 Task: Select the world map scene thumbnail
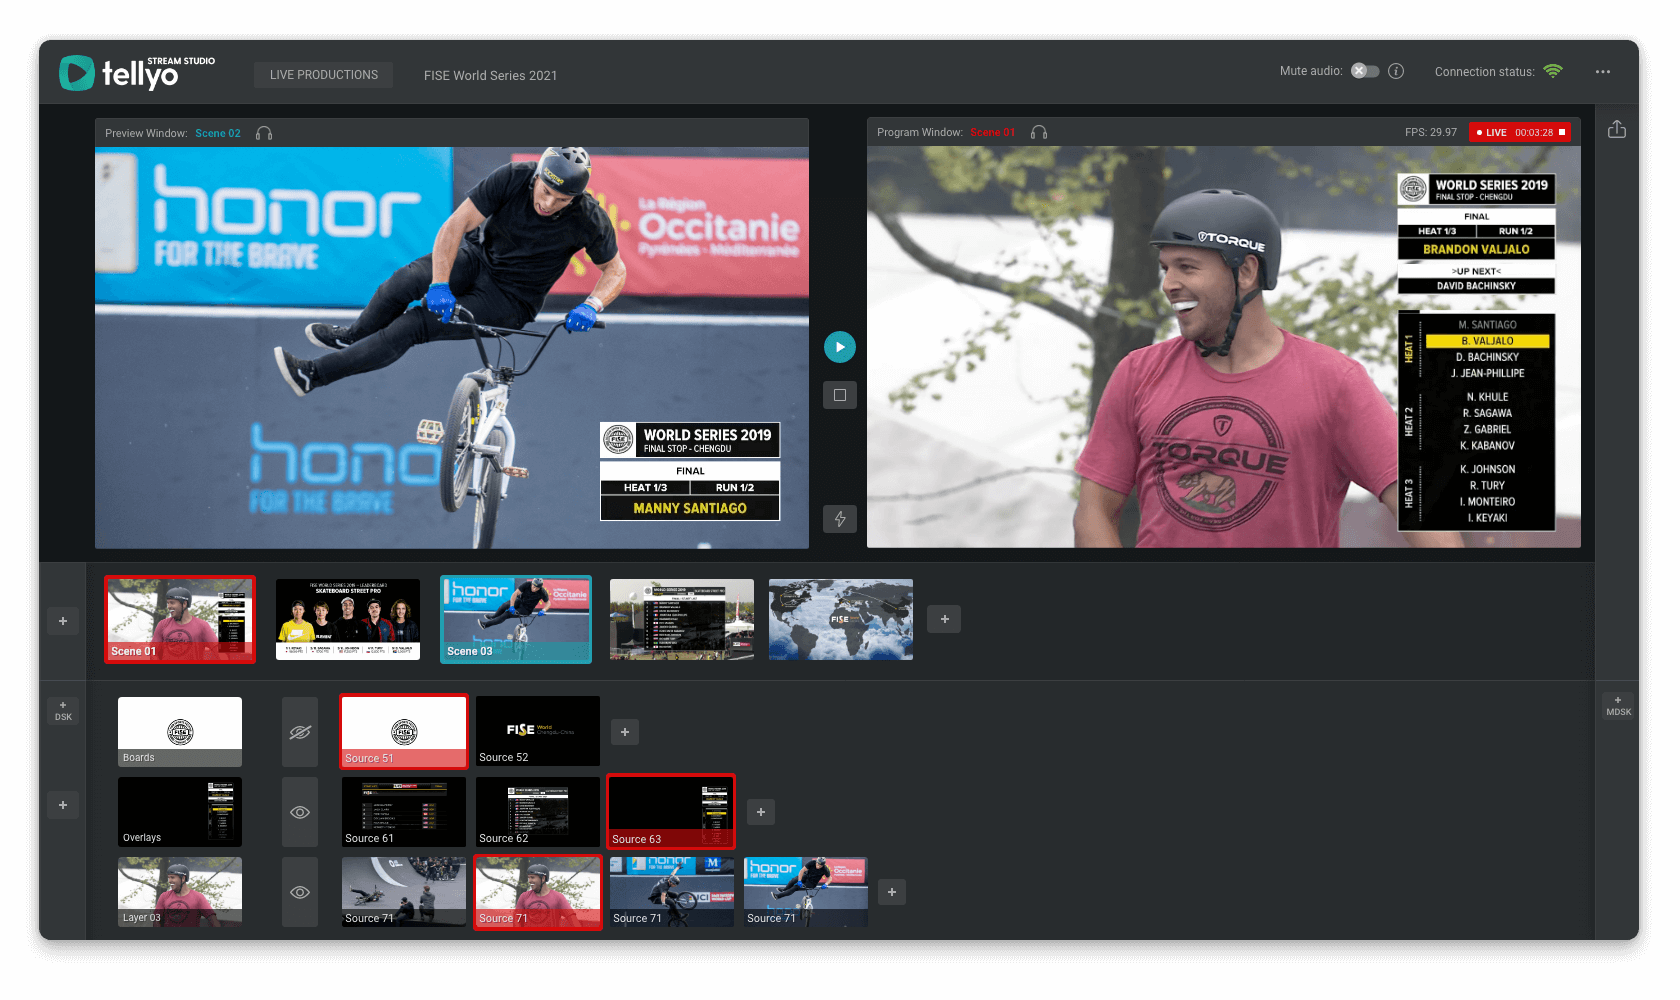tap(841, 619)
